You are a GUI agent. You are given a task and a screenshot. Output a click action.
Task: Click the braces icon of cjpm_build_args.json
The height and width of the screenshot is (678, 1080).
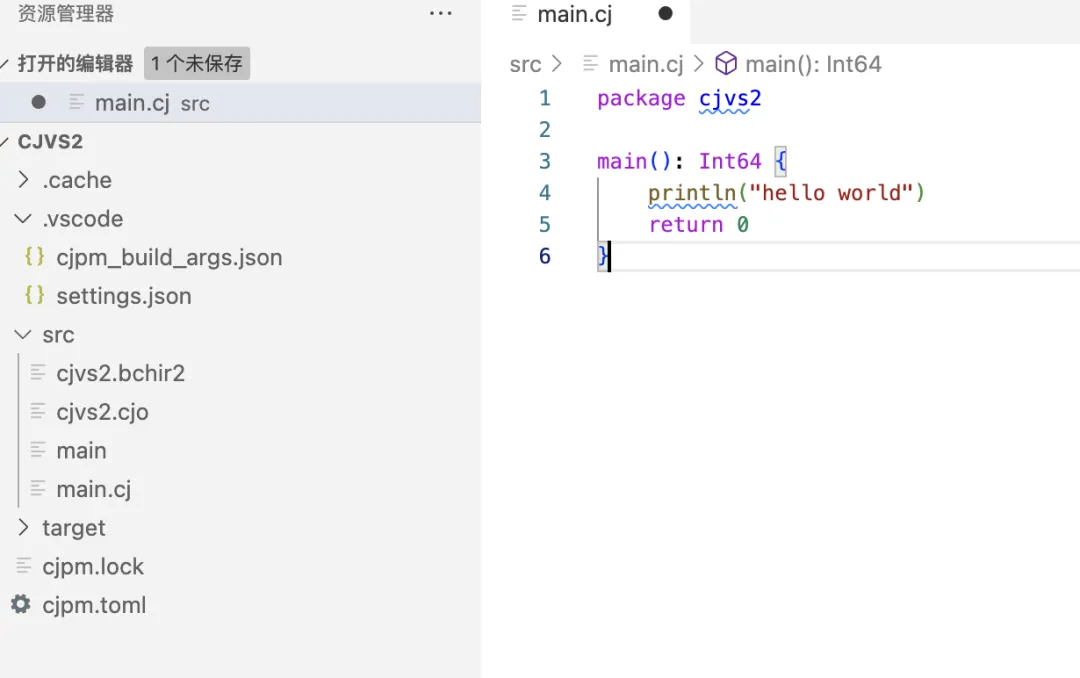pyautogui.click(x=35, y=257)
